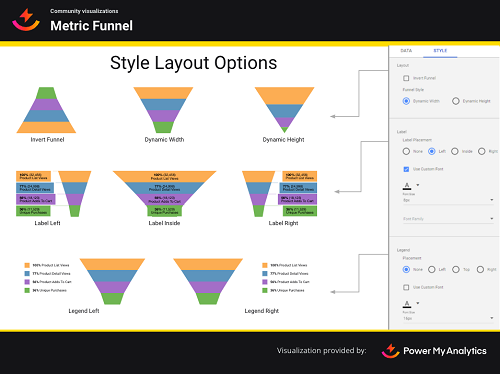Click the 'Label Placement' label
This screenshot has width=500, height=374.
tap(417, 140)
